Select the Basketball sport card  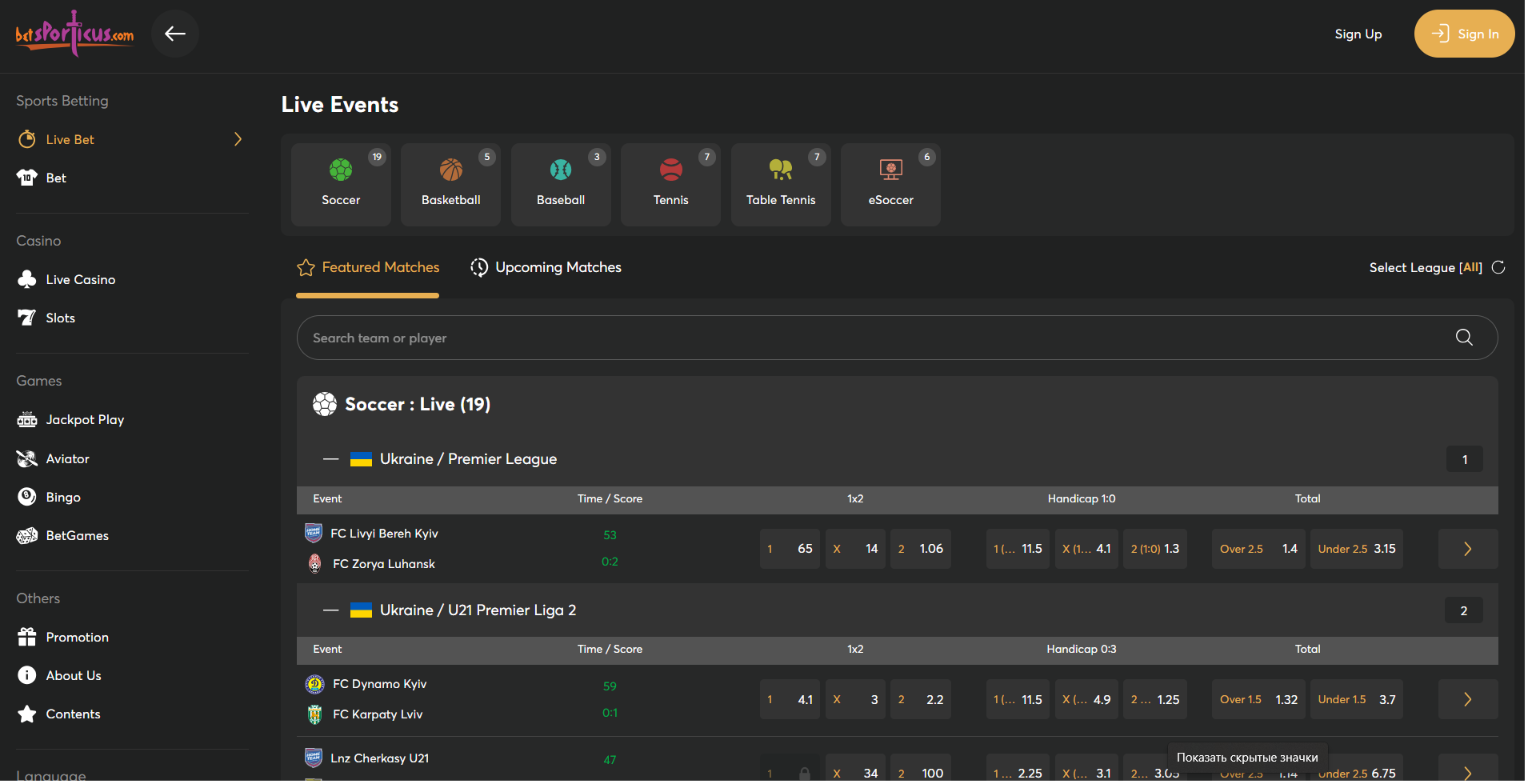click(451, 185)
